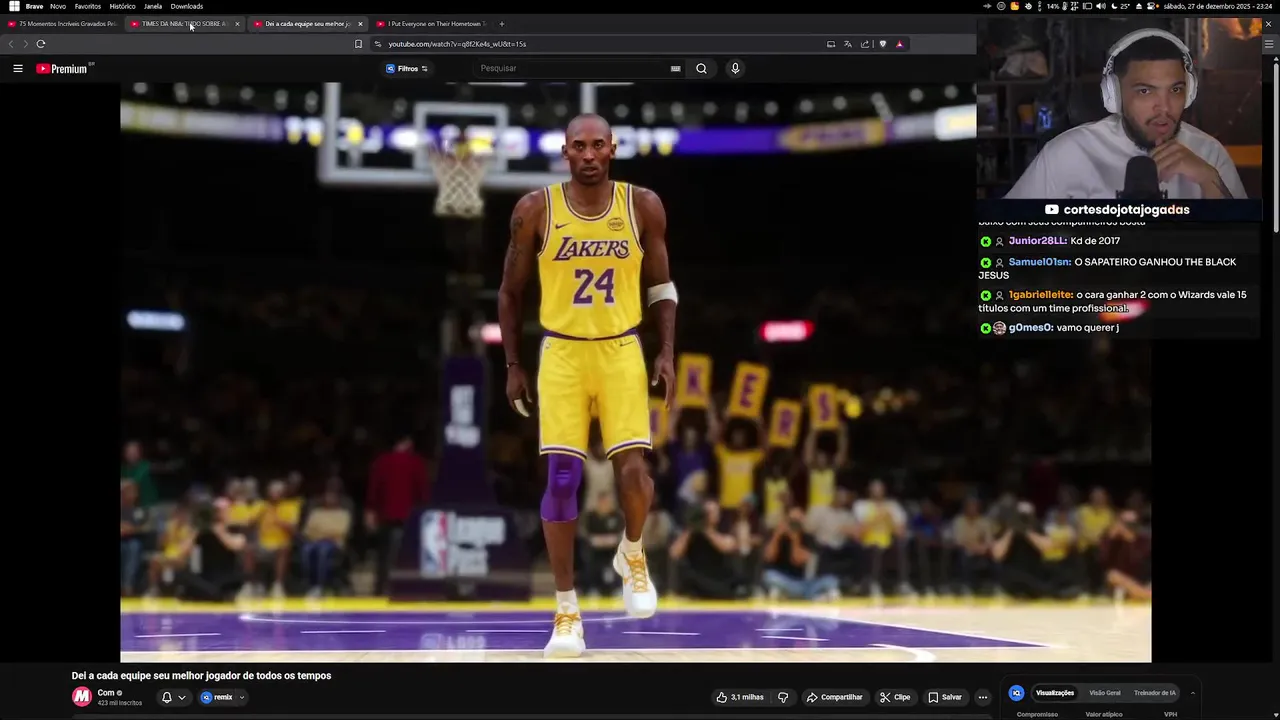This screenshot has width=1280, height=720.
Task: Select the Visualizações tab
Action: pyautogui.click(x=1055, y=693)
